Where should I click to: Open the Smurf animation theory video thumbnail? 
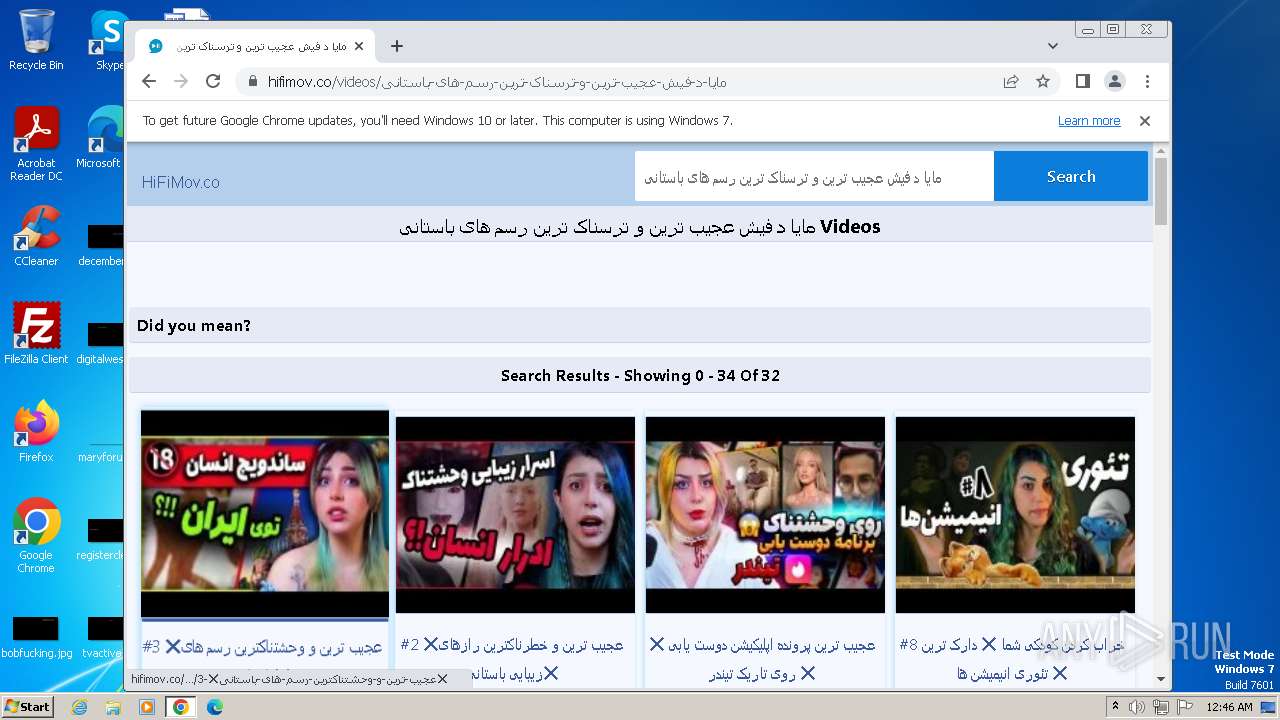click(x=1015, y=515)
